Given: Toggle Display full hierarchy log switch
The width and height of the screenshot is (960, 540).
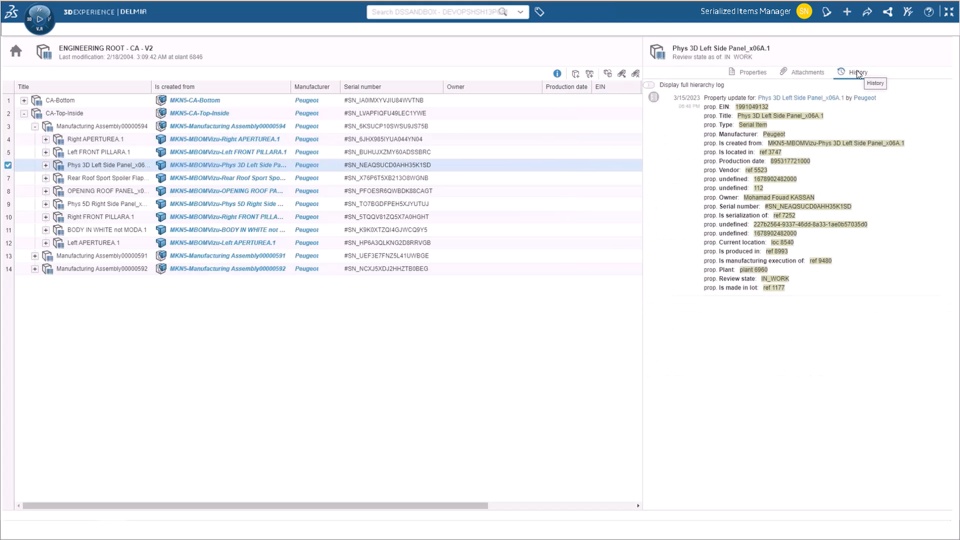Looking at the screenshot, I should pyautogui.click(x=650, y=85).
